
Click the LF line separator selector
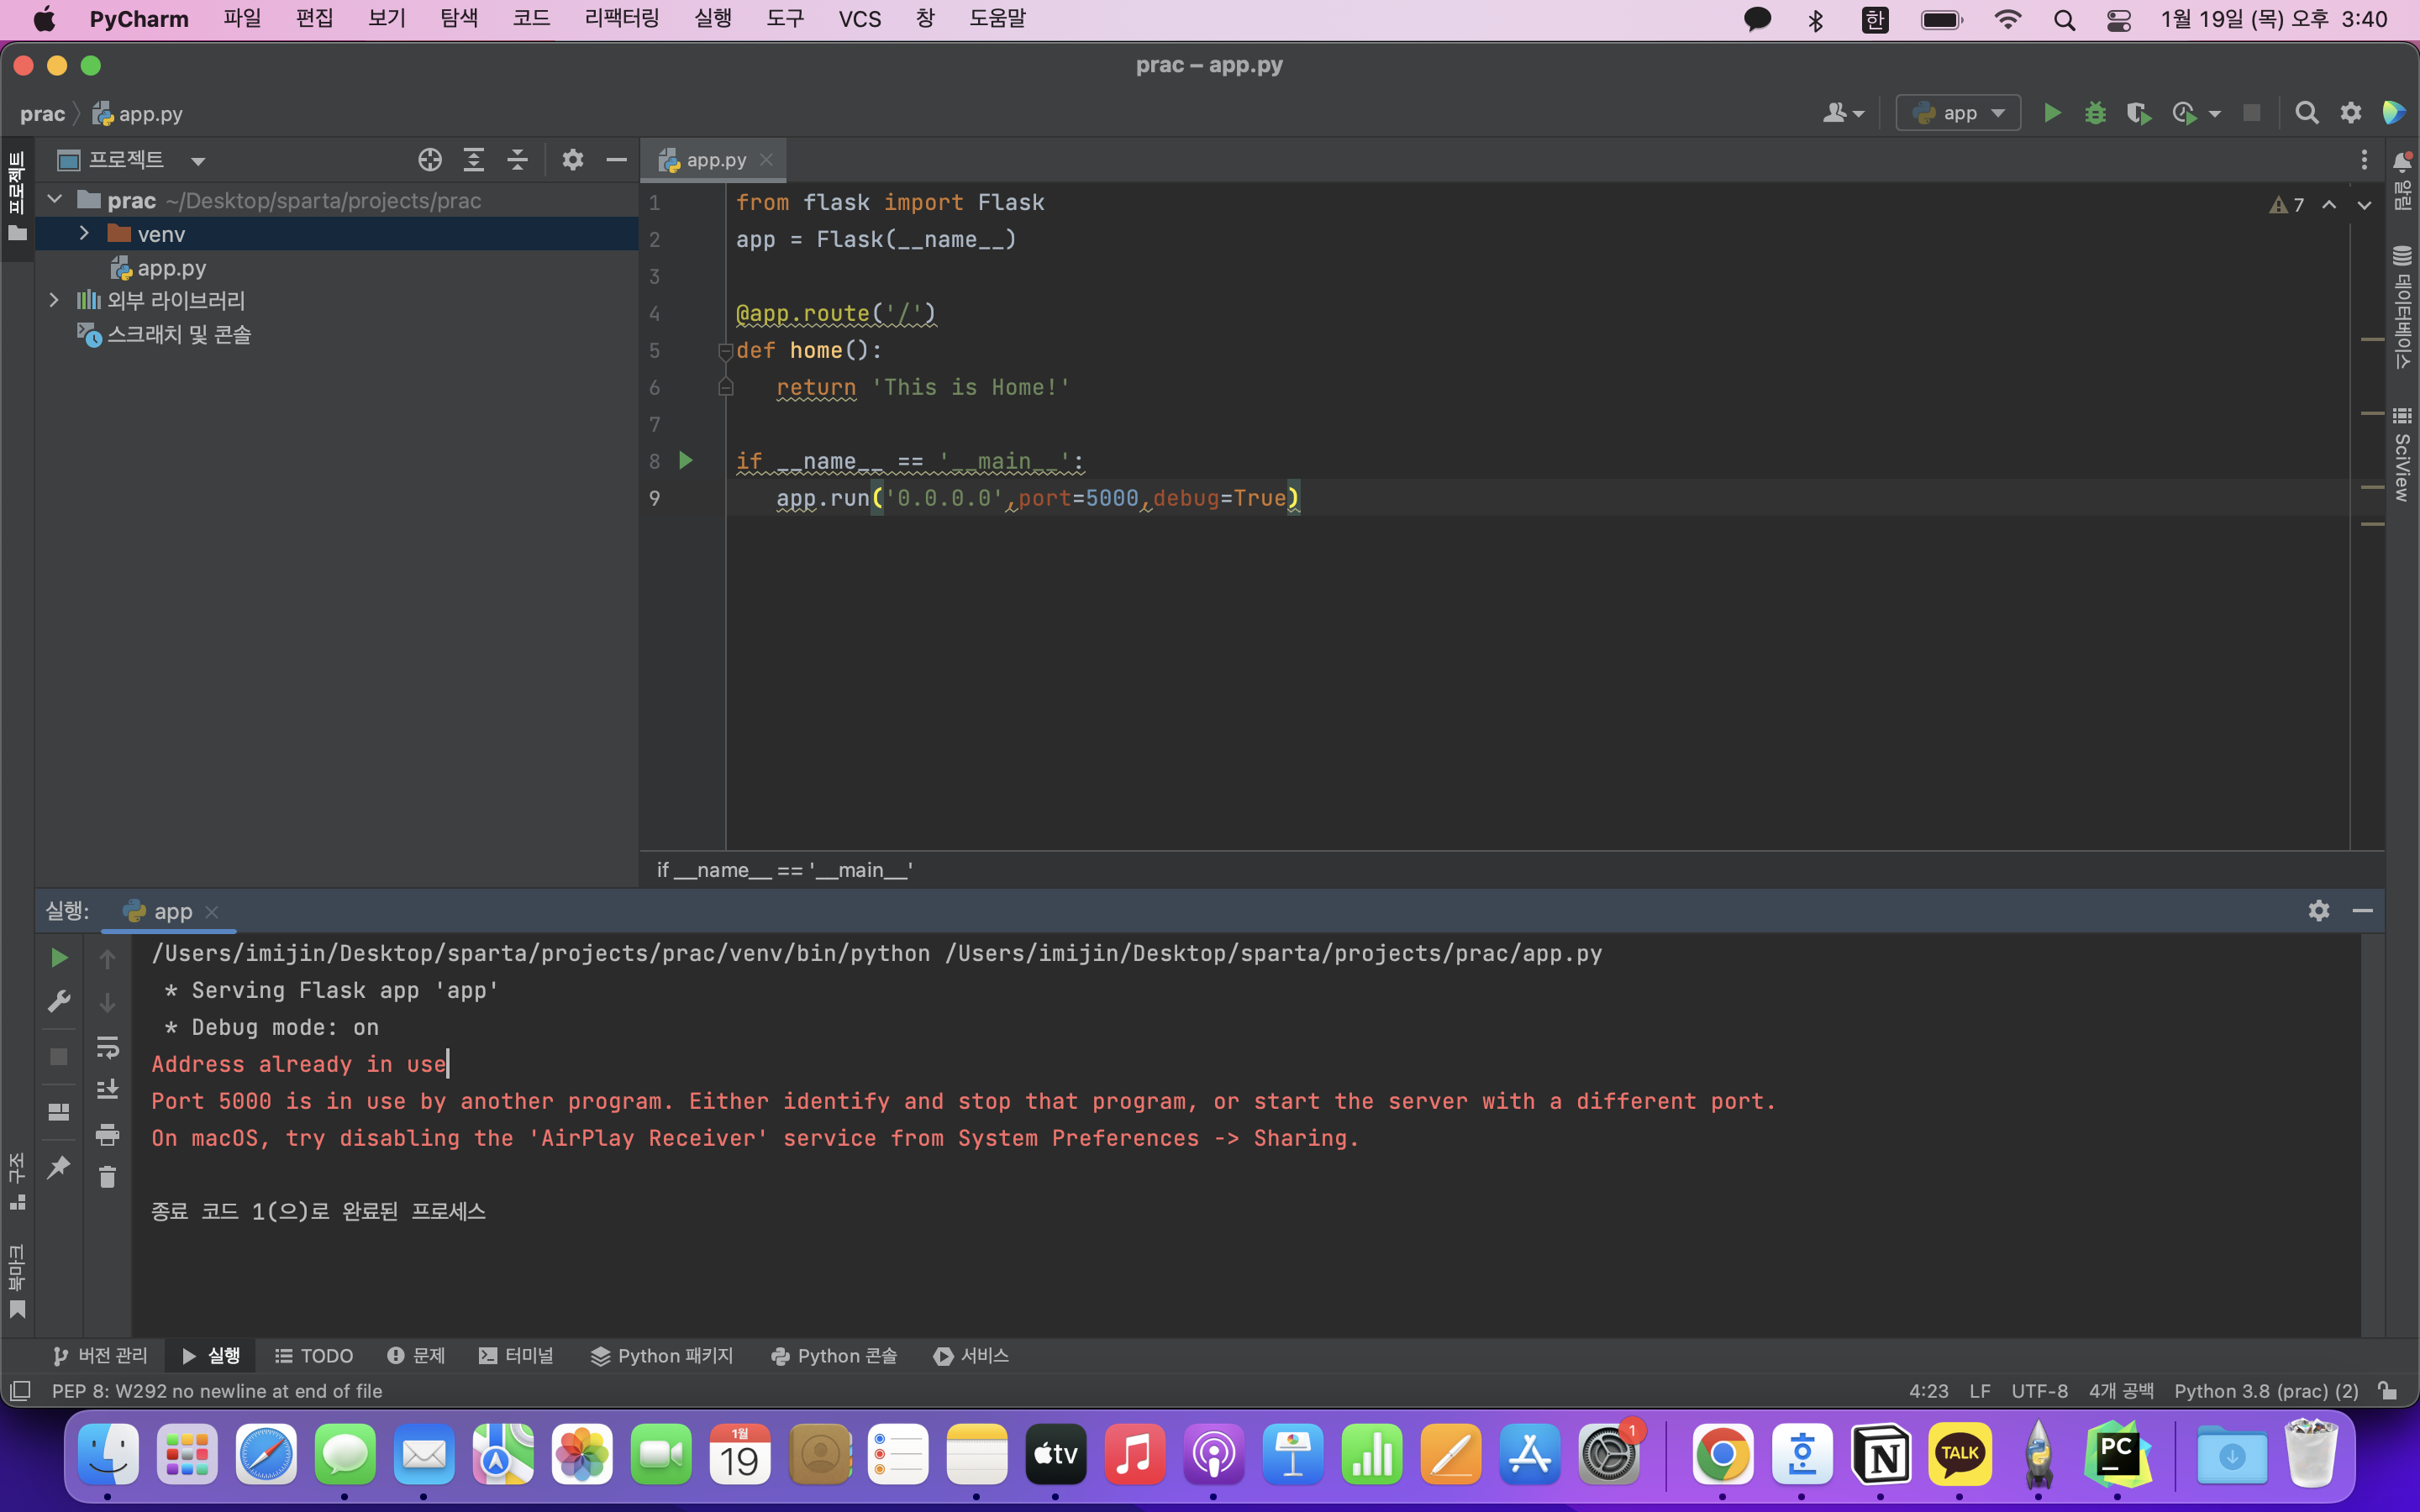[1980, 1391]
